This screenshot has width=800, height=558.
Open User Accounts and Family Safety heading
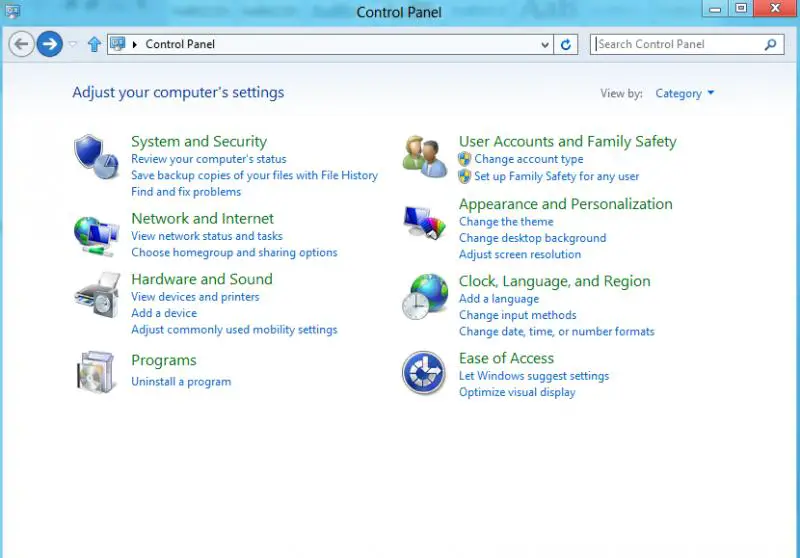(567, 141)
